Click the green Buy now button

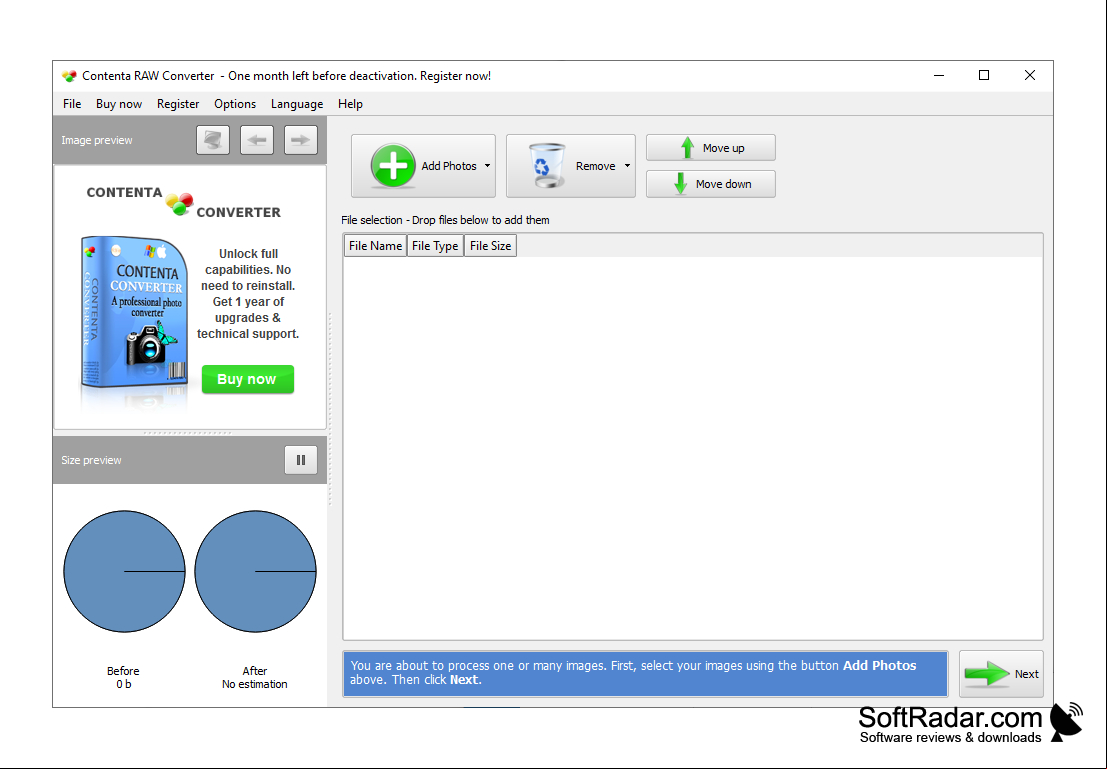pos(248,379)
